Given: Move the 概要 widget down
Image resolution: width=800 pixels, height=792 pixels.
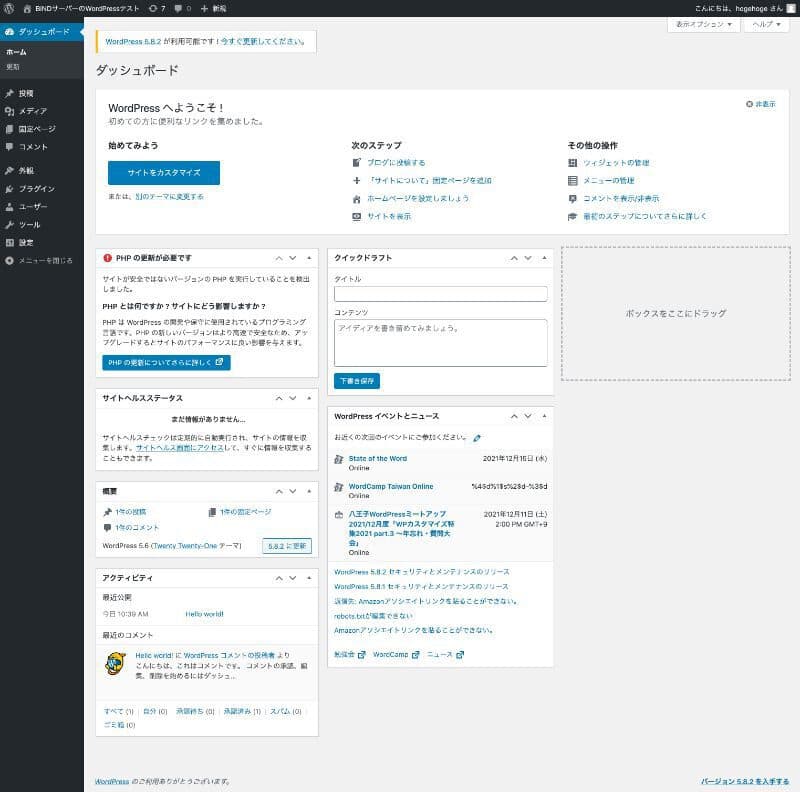Looking at the screenshot, I should point(294,490).
